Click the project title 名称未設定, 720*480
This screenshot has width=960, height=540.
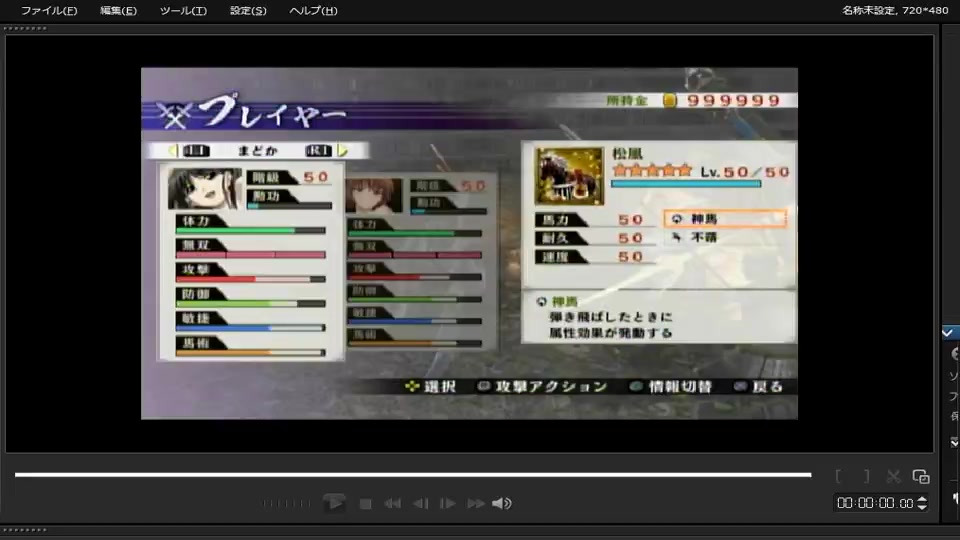click(895, 10)
